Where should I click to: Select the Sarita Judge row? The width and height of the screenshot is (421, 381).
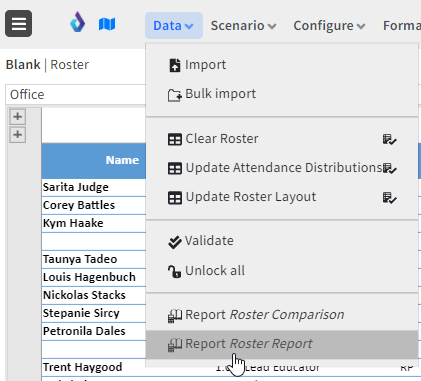coord(94,187)
